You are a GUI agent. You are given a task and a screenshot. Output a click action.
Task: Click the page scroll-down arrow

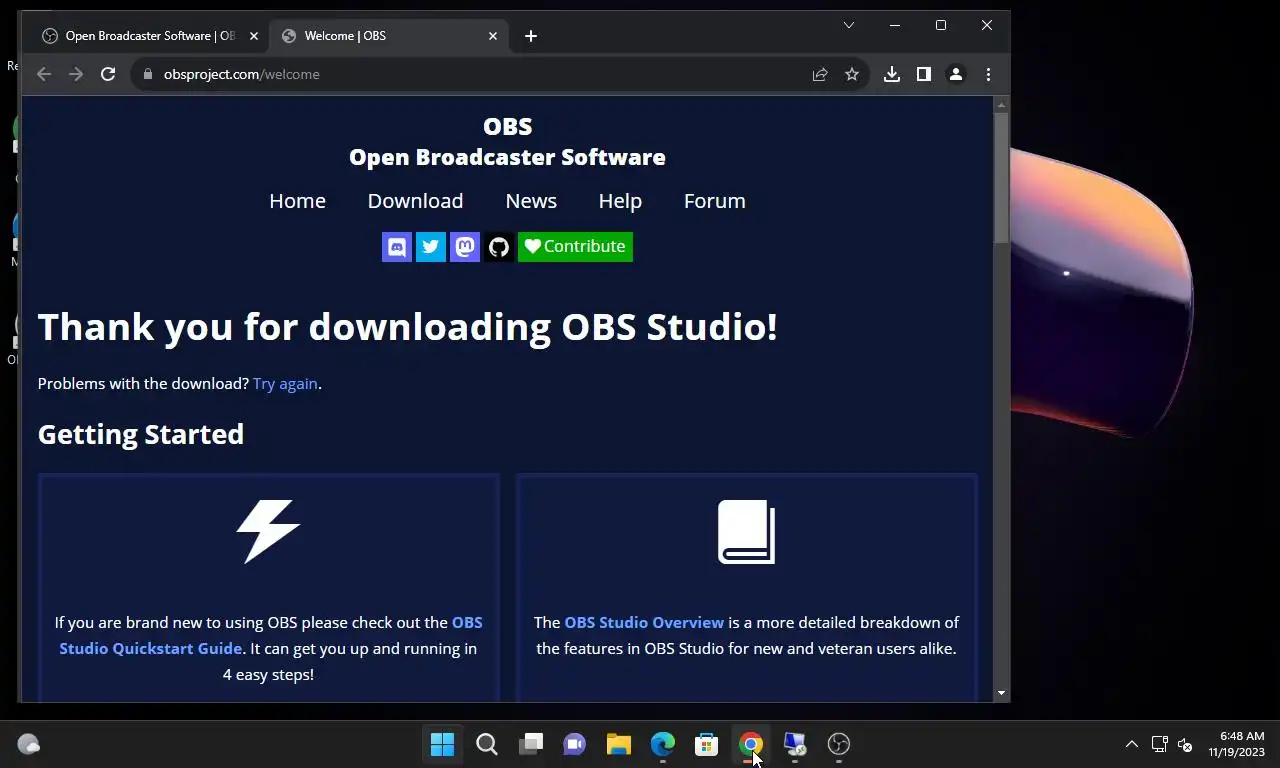1002,693
